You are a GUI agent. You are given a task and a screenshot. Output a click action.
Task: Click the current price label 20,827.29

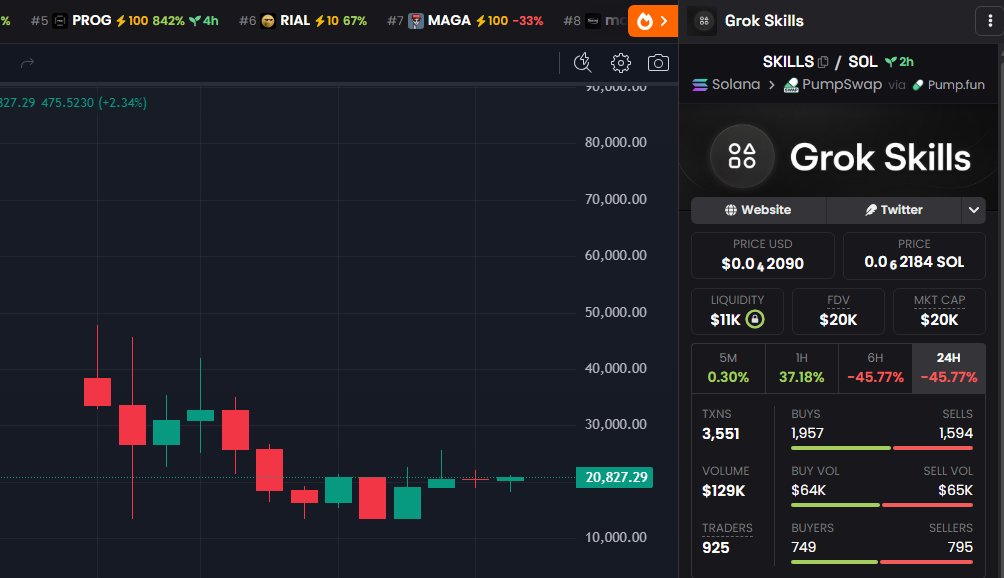[x=614, y=477]
